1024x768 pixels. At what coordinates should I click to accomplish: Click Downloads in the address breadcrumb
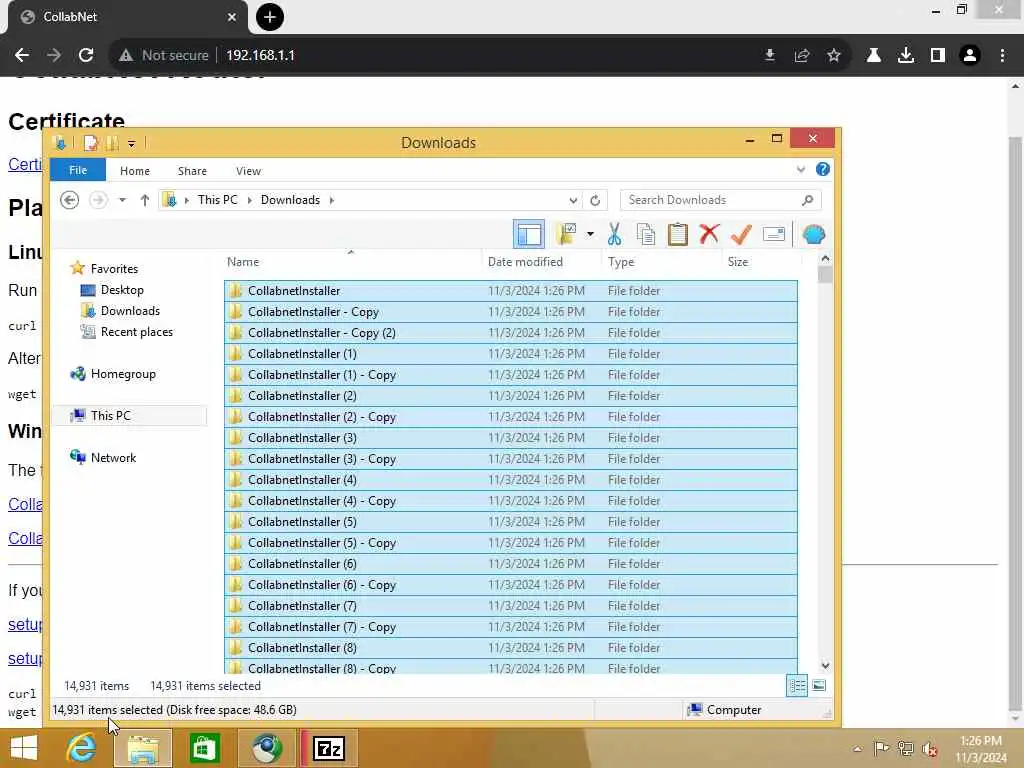(290, 200)
